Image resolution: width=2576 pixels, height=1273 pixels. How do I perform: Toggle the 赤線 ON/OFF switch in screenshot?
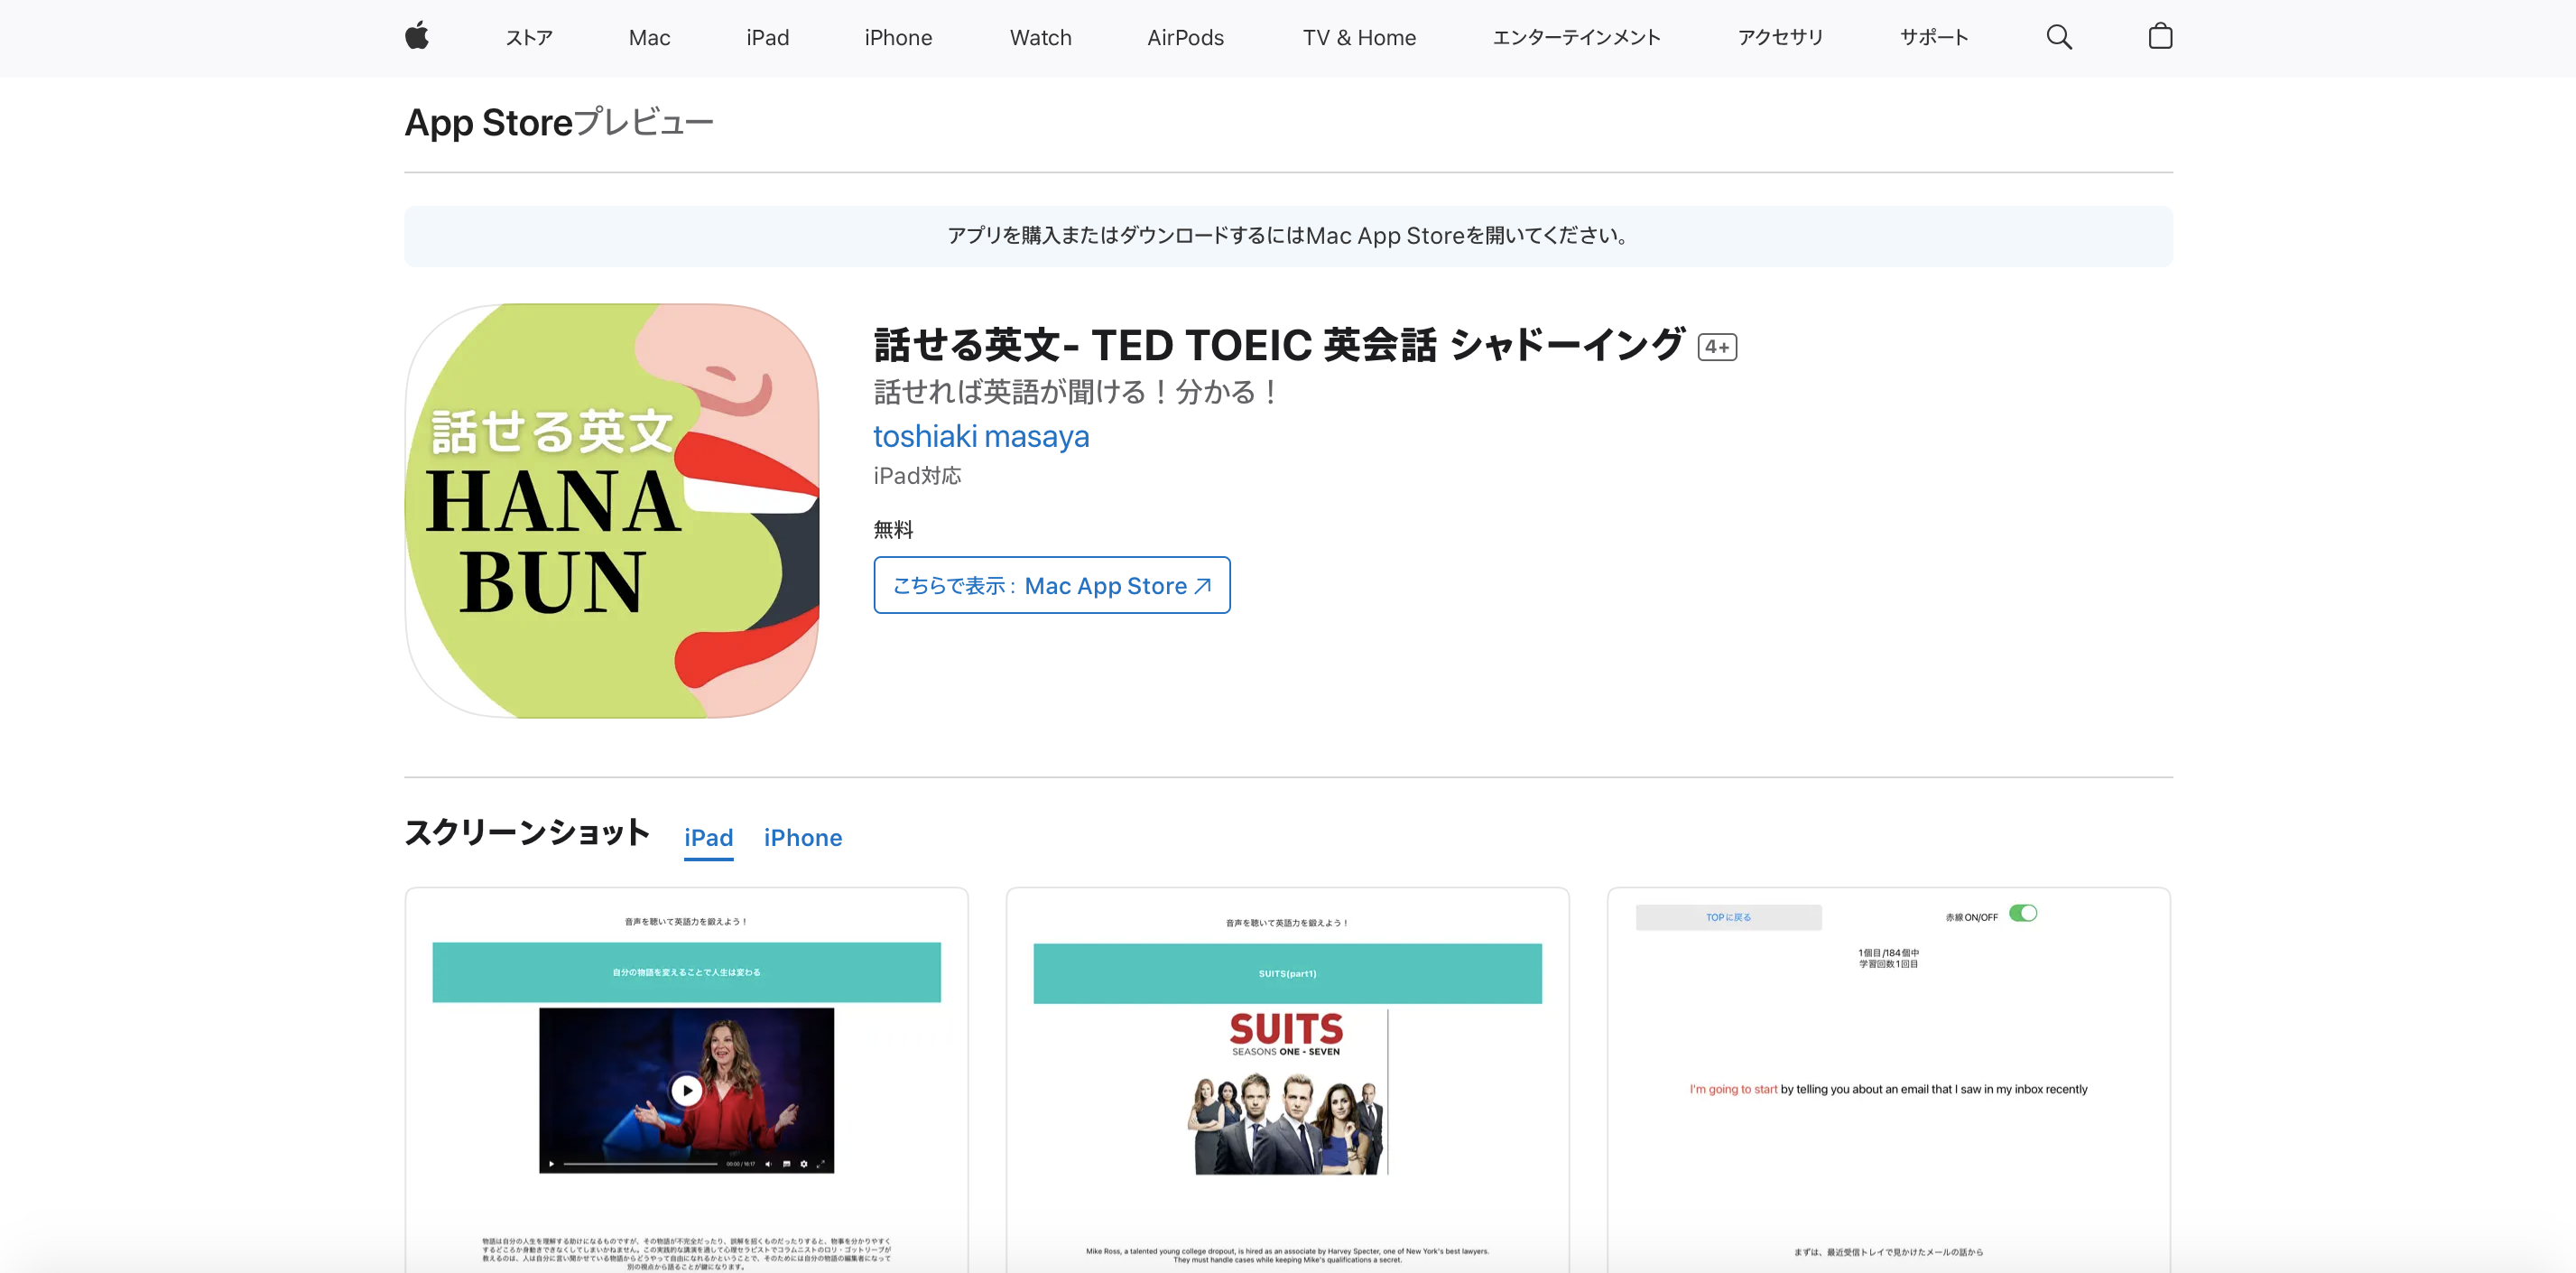(2022, 914)
